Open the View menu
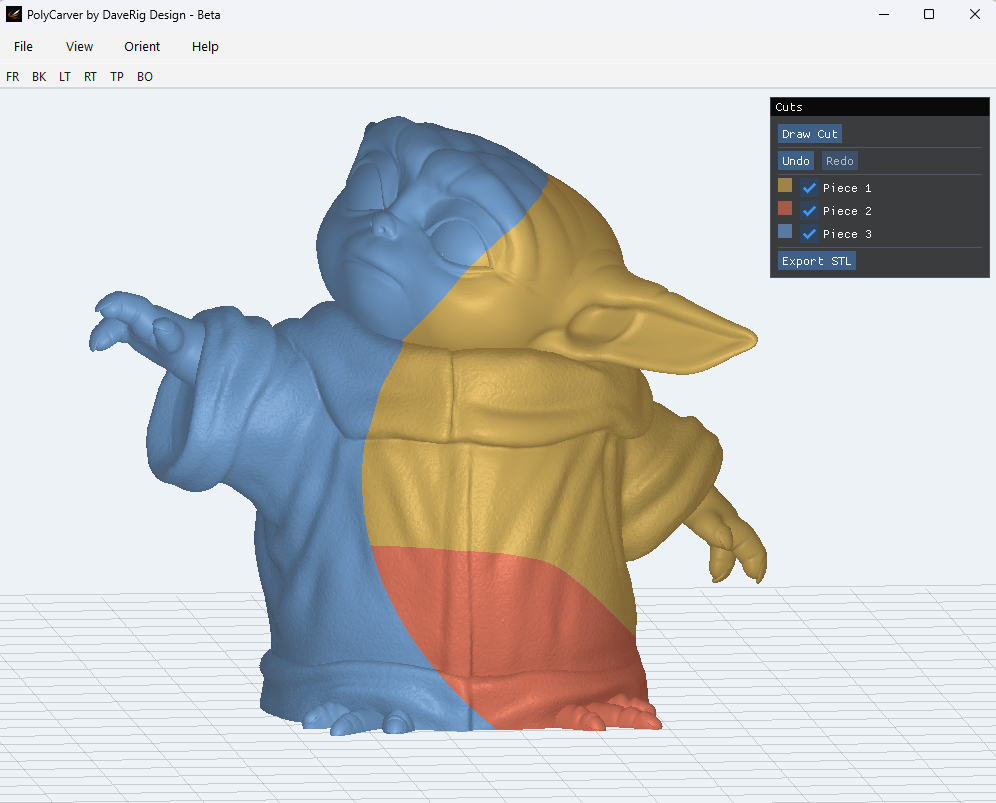The image size is (996, 803). [79, 46]
